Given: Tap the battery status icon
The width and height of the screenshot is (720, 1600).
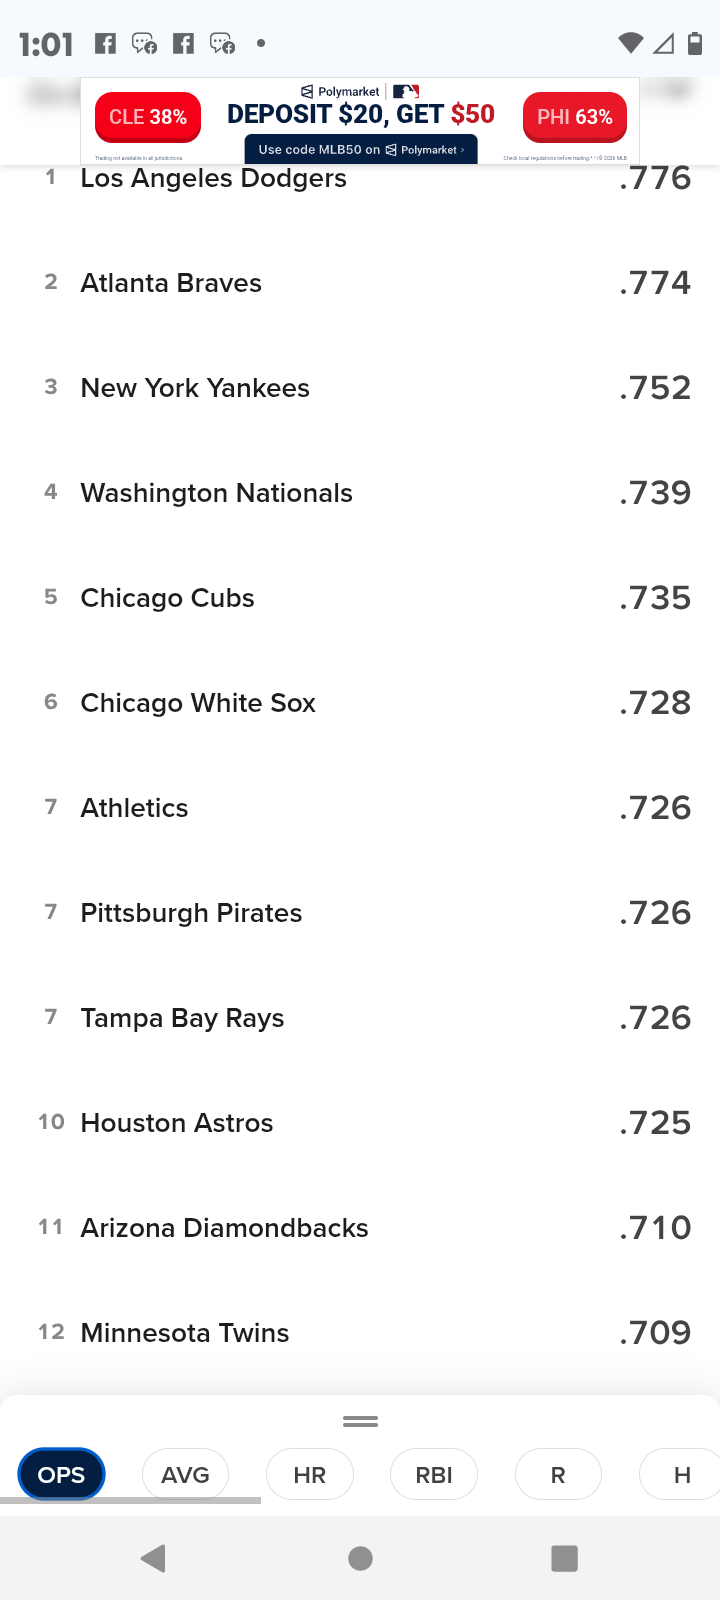Looking at the screenshot, I should (695, 43).
